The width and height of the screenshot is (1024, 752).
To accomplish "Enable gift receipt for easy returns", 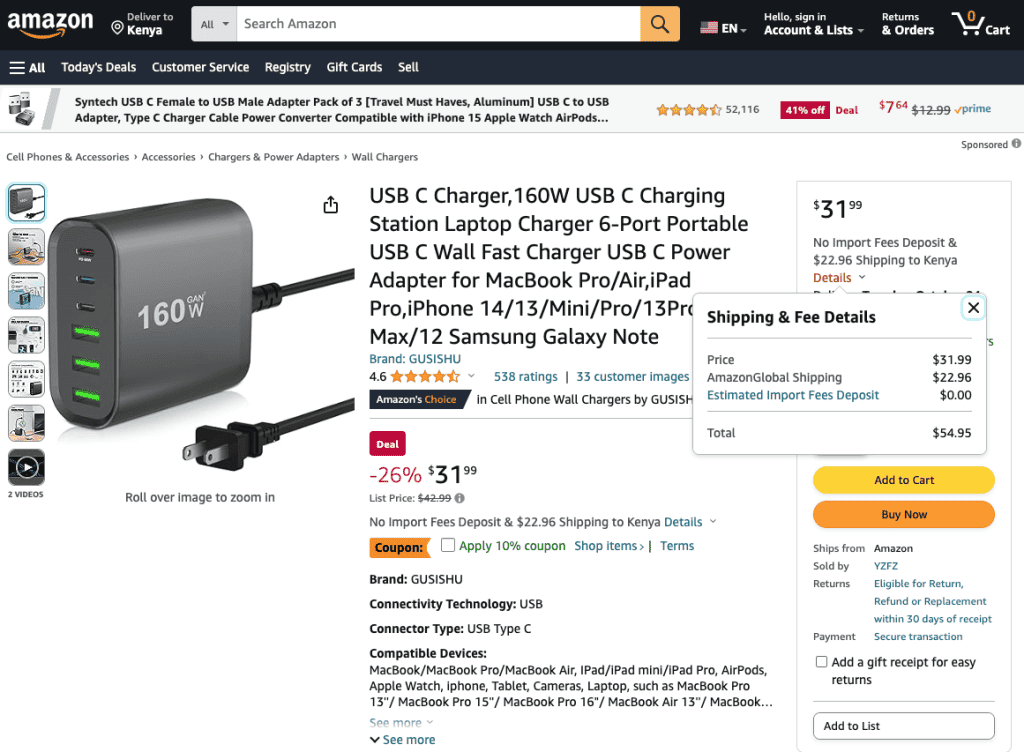I will pos(821,661).
